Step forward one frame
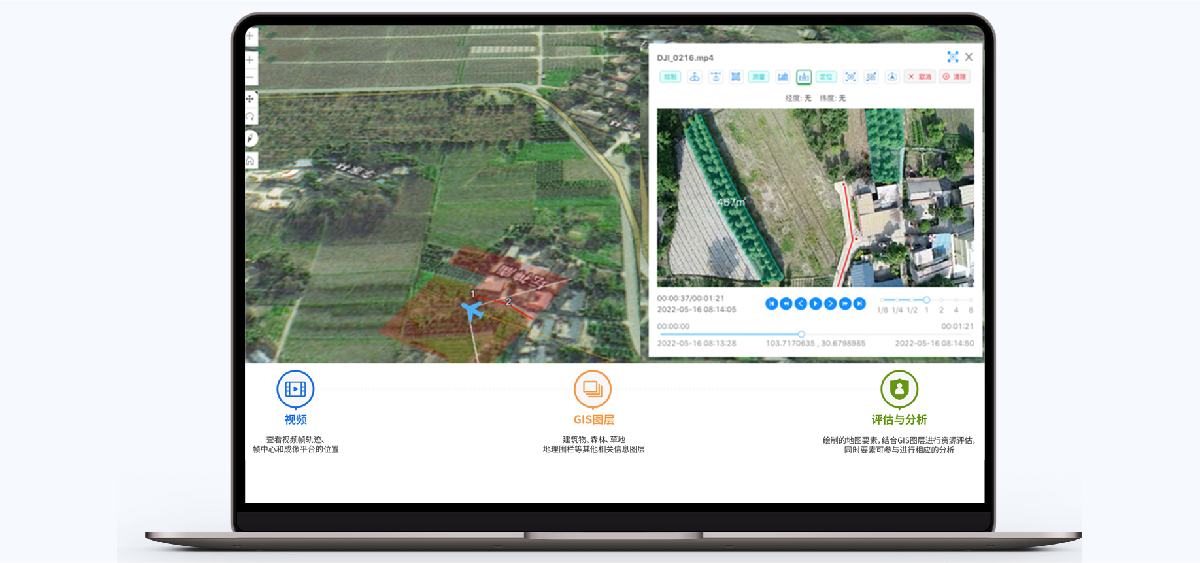The width and height of the screenshot is (1200, 563). tap(830, 303)
